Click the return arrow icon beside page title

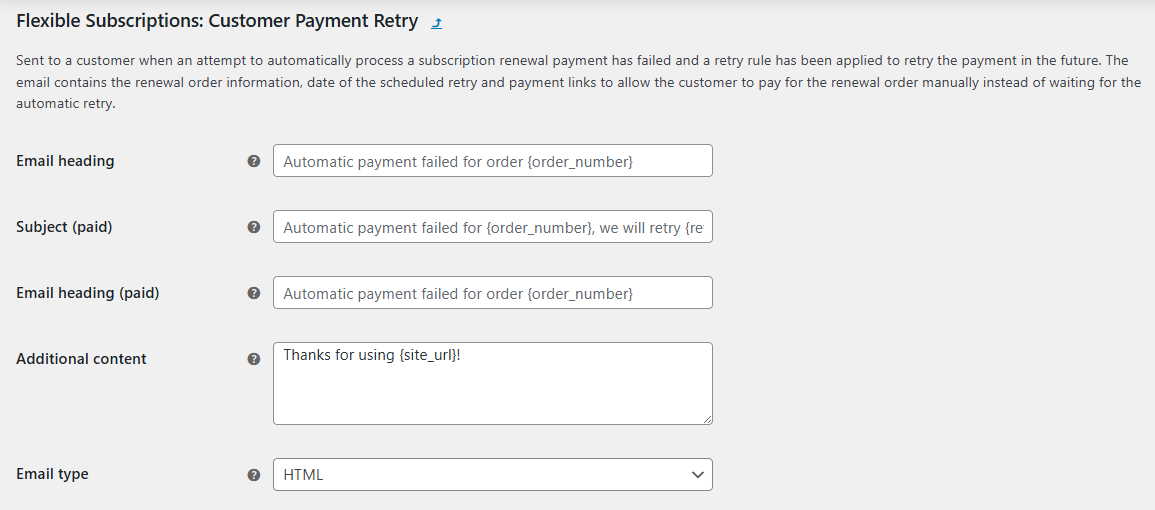coord(436,22)
